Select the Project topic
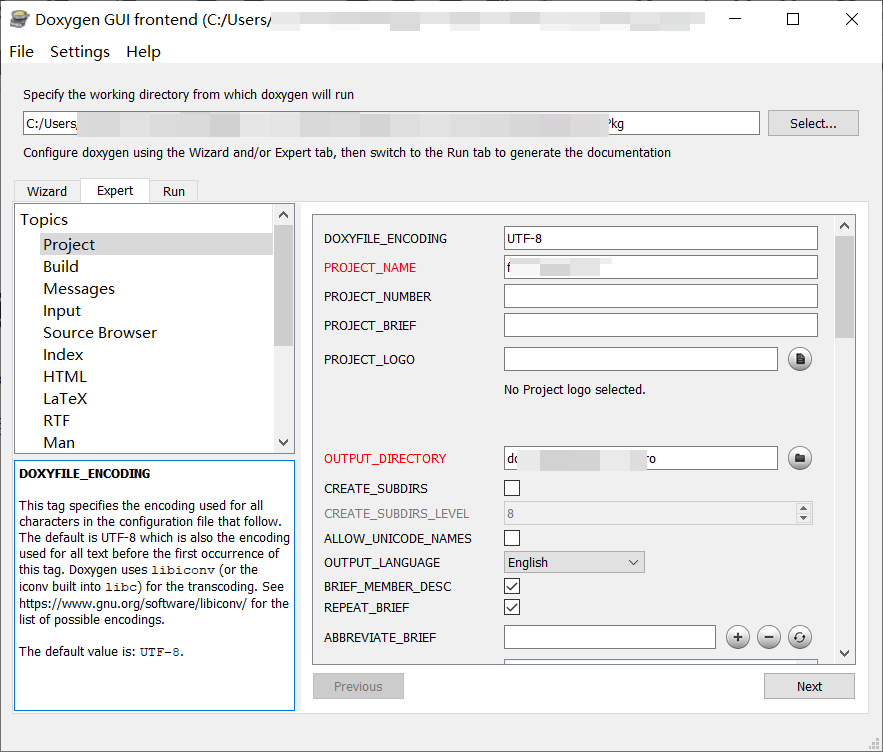The height and width of the screenshot is (752, 883). 156,244
